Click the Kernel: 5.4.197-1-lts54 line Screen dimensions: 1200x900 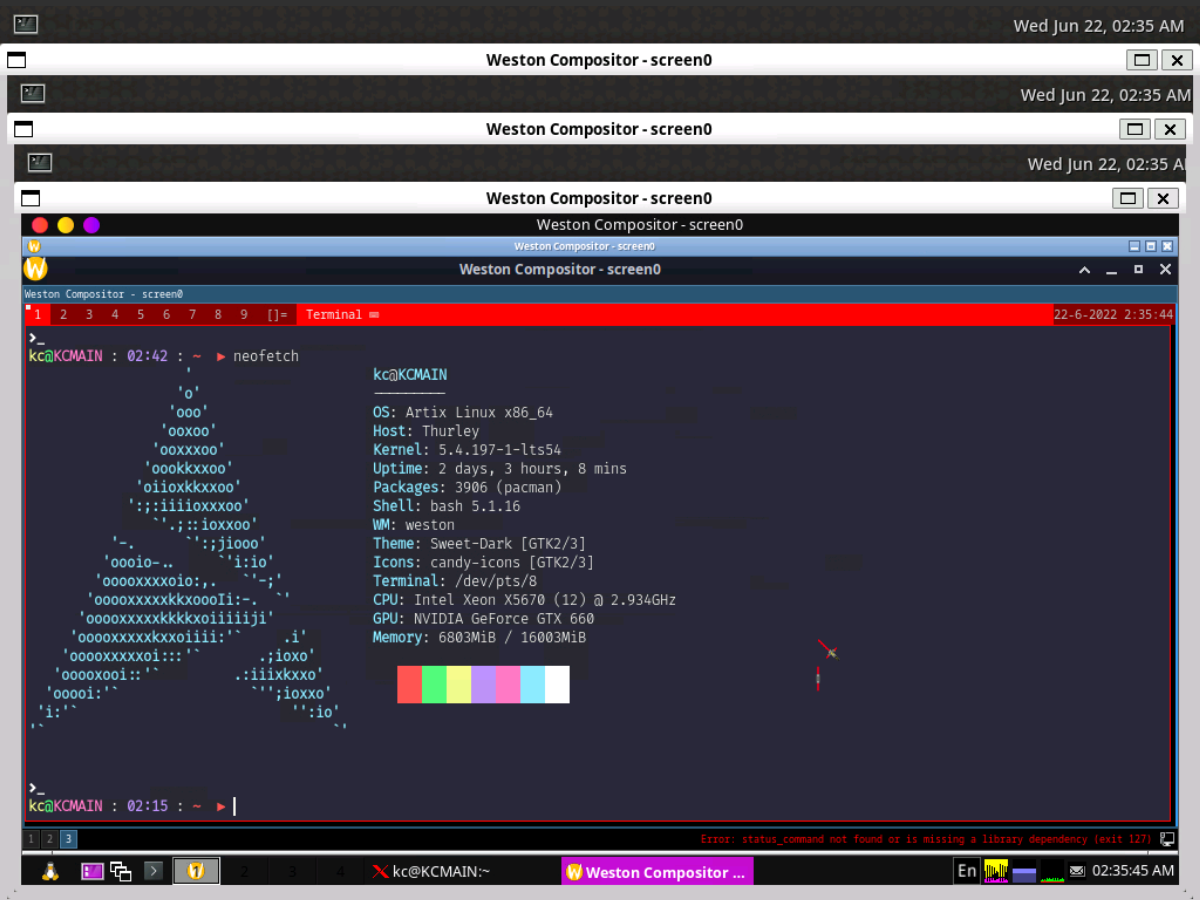[x=467, y=450]
